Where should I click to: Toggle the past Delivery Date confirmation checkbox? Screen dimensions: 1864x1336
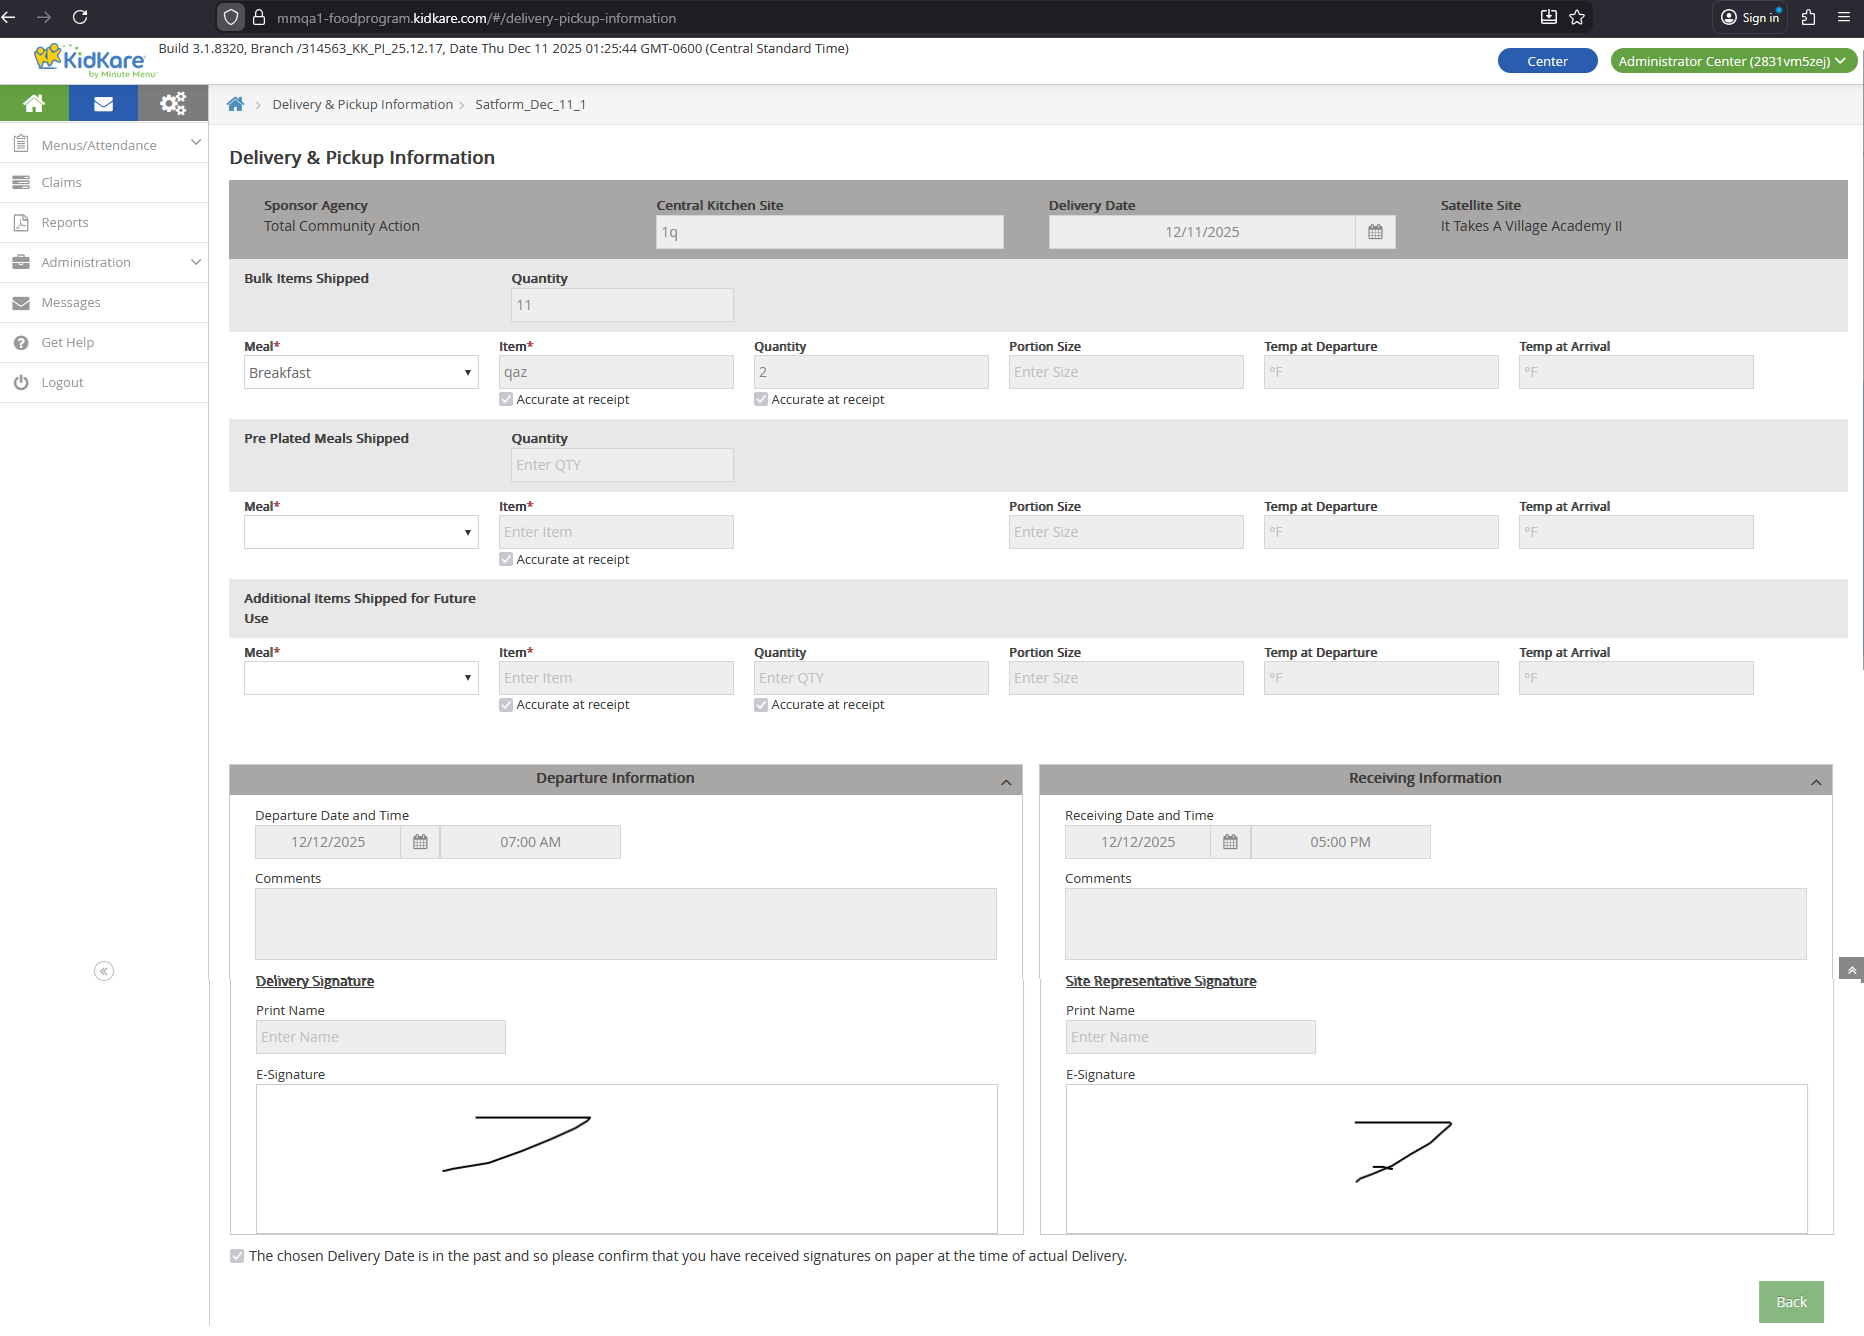237,1256
